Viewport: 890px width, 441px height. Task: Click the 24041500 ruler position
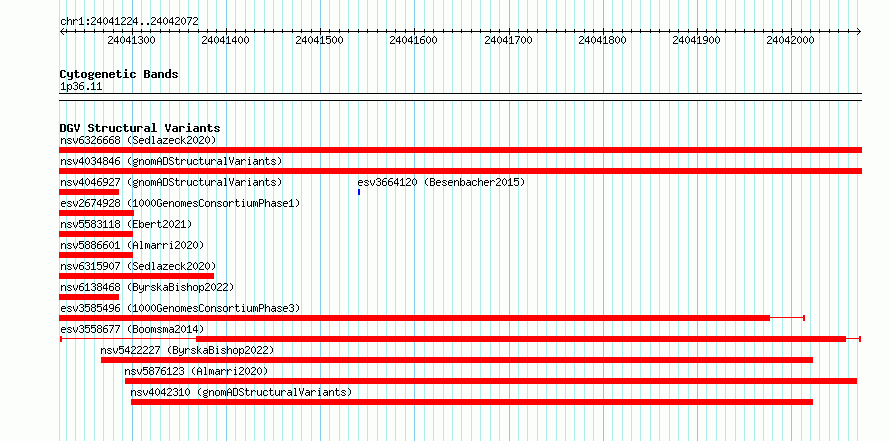(x=320, y=40)
